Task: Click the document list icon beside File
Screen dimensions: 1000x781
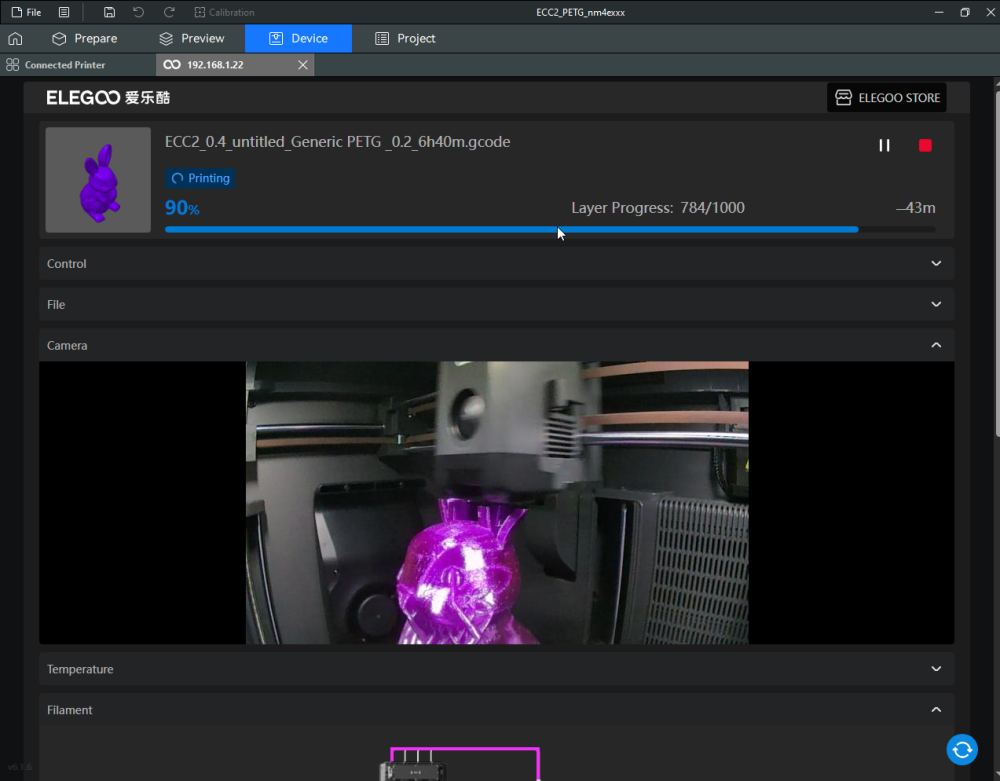Action: [x=64, y=12]
